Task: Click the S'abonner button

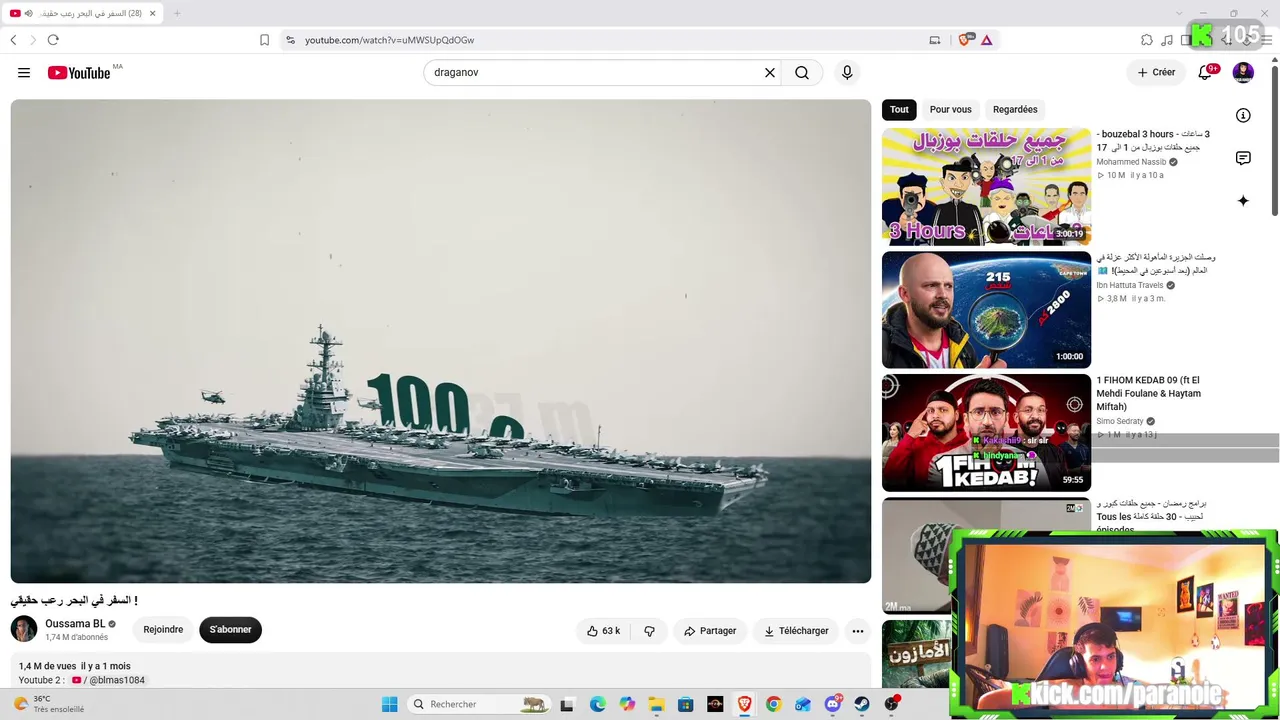Action: pyautogui.click(x=230, y=630)
